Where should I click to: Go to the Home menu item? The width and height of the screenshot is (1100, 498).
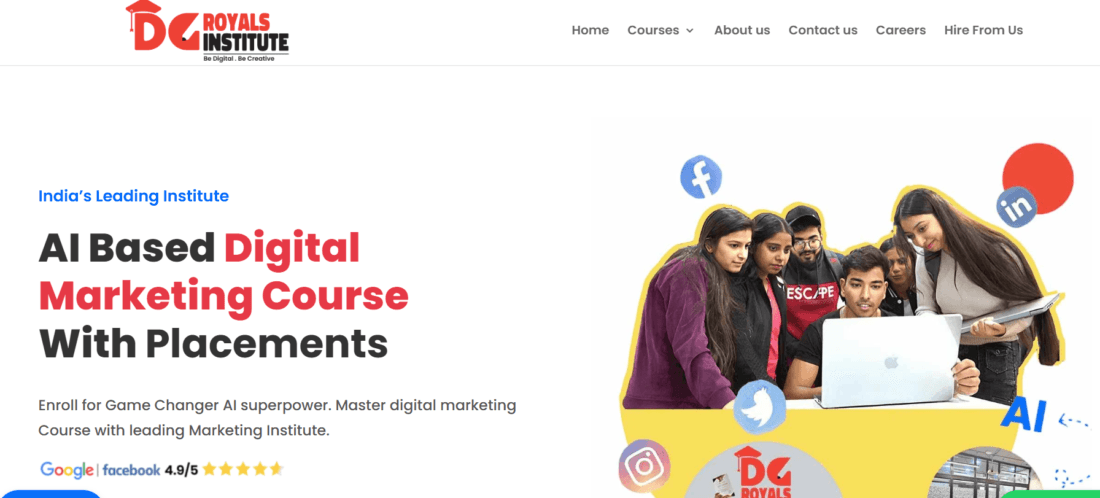(x=590, y=30)
